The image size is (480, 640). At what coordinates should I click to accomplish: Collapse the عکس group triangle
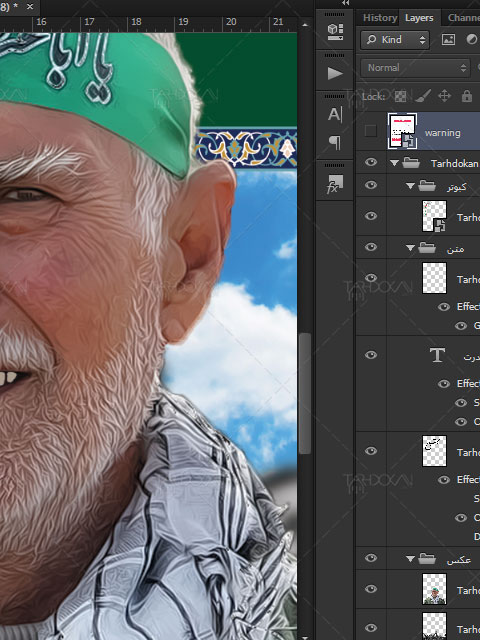point(410,559)
